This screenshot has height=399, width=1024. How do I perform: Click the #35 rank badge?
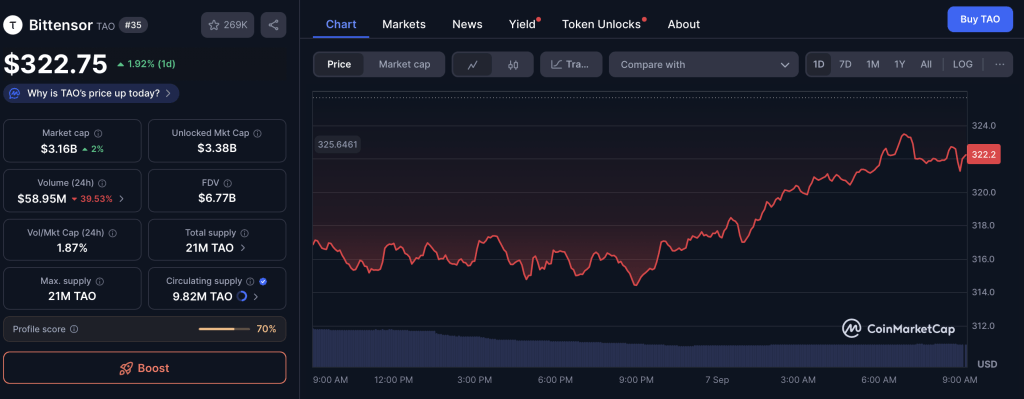pos(134,25)
